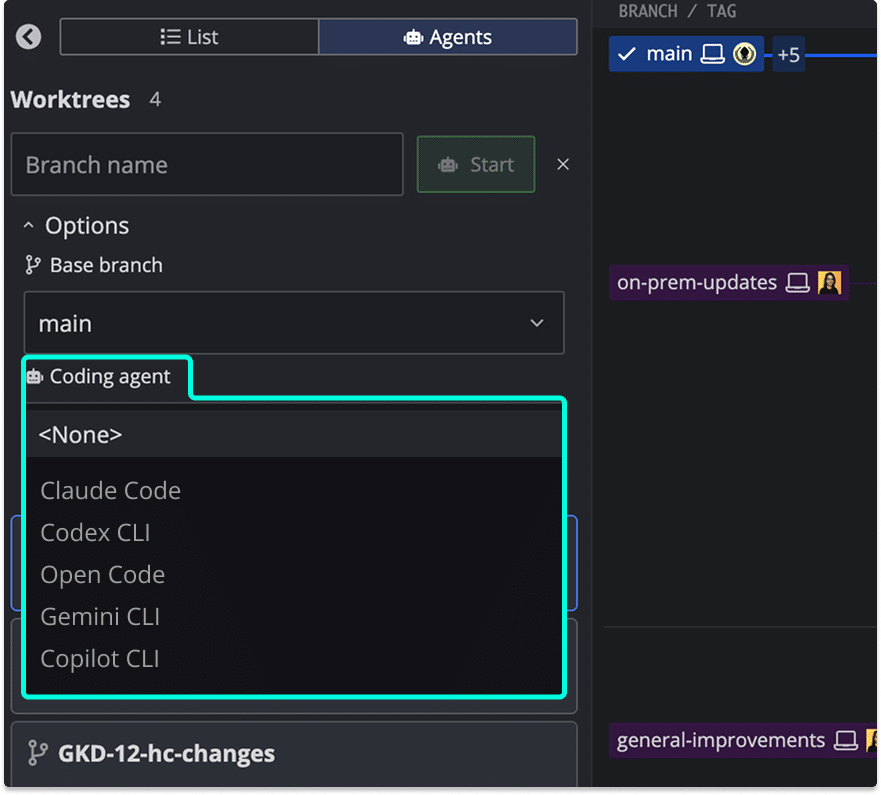The height and width of the screenshot is (795, 881).
Task: Switch to the List tab
Action: click(188, 36)
